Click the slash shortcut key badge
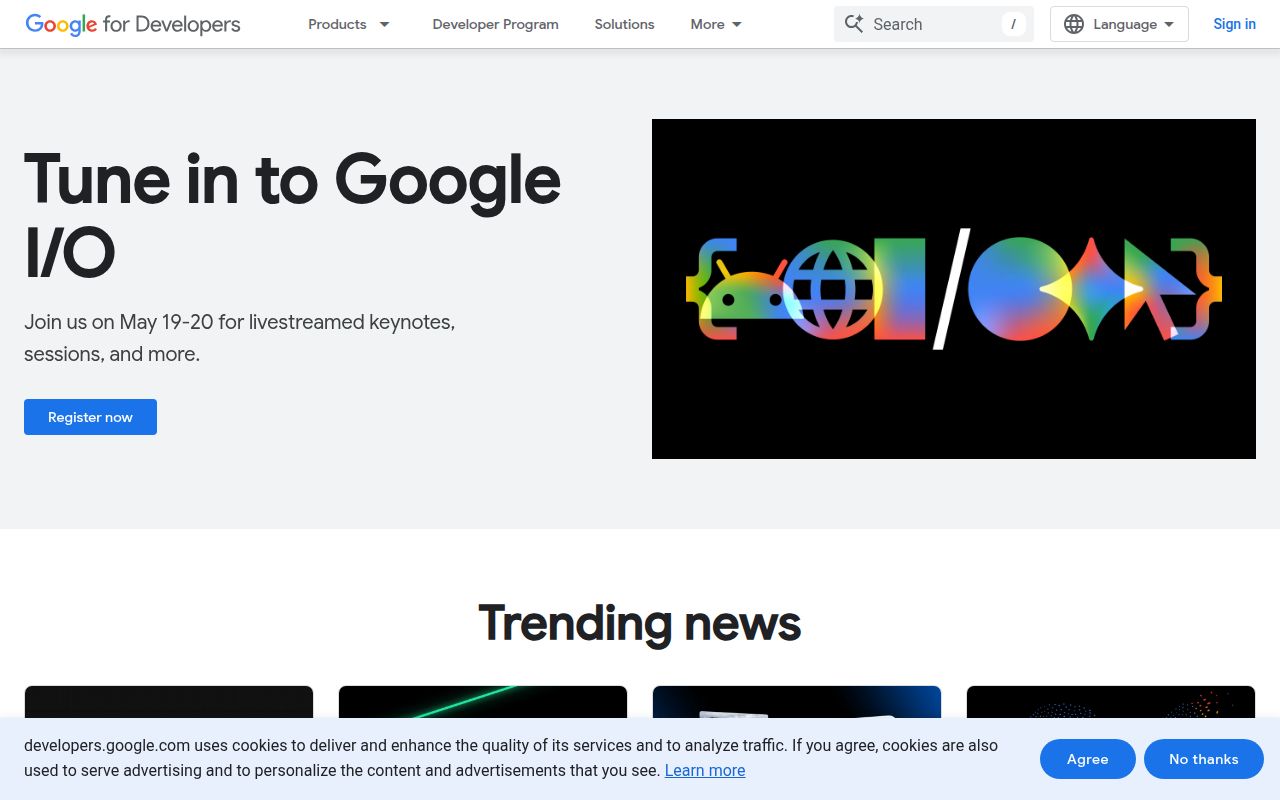Screen dimensions: 1280x800 1013,24
